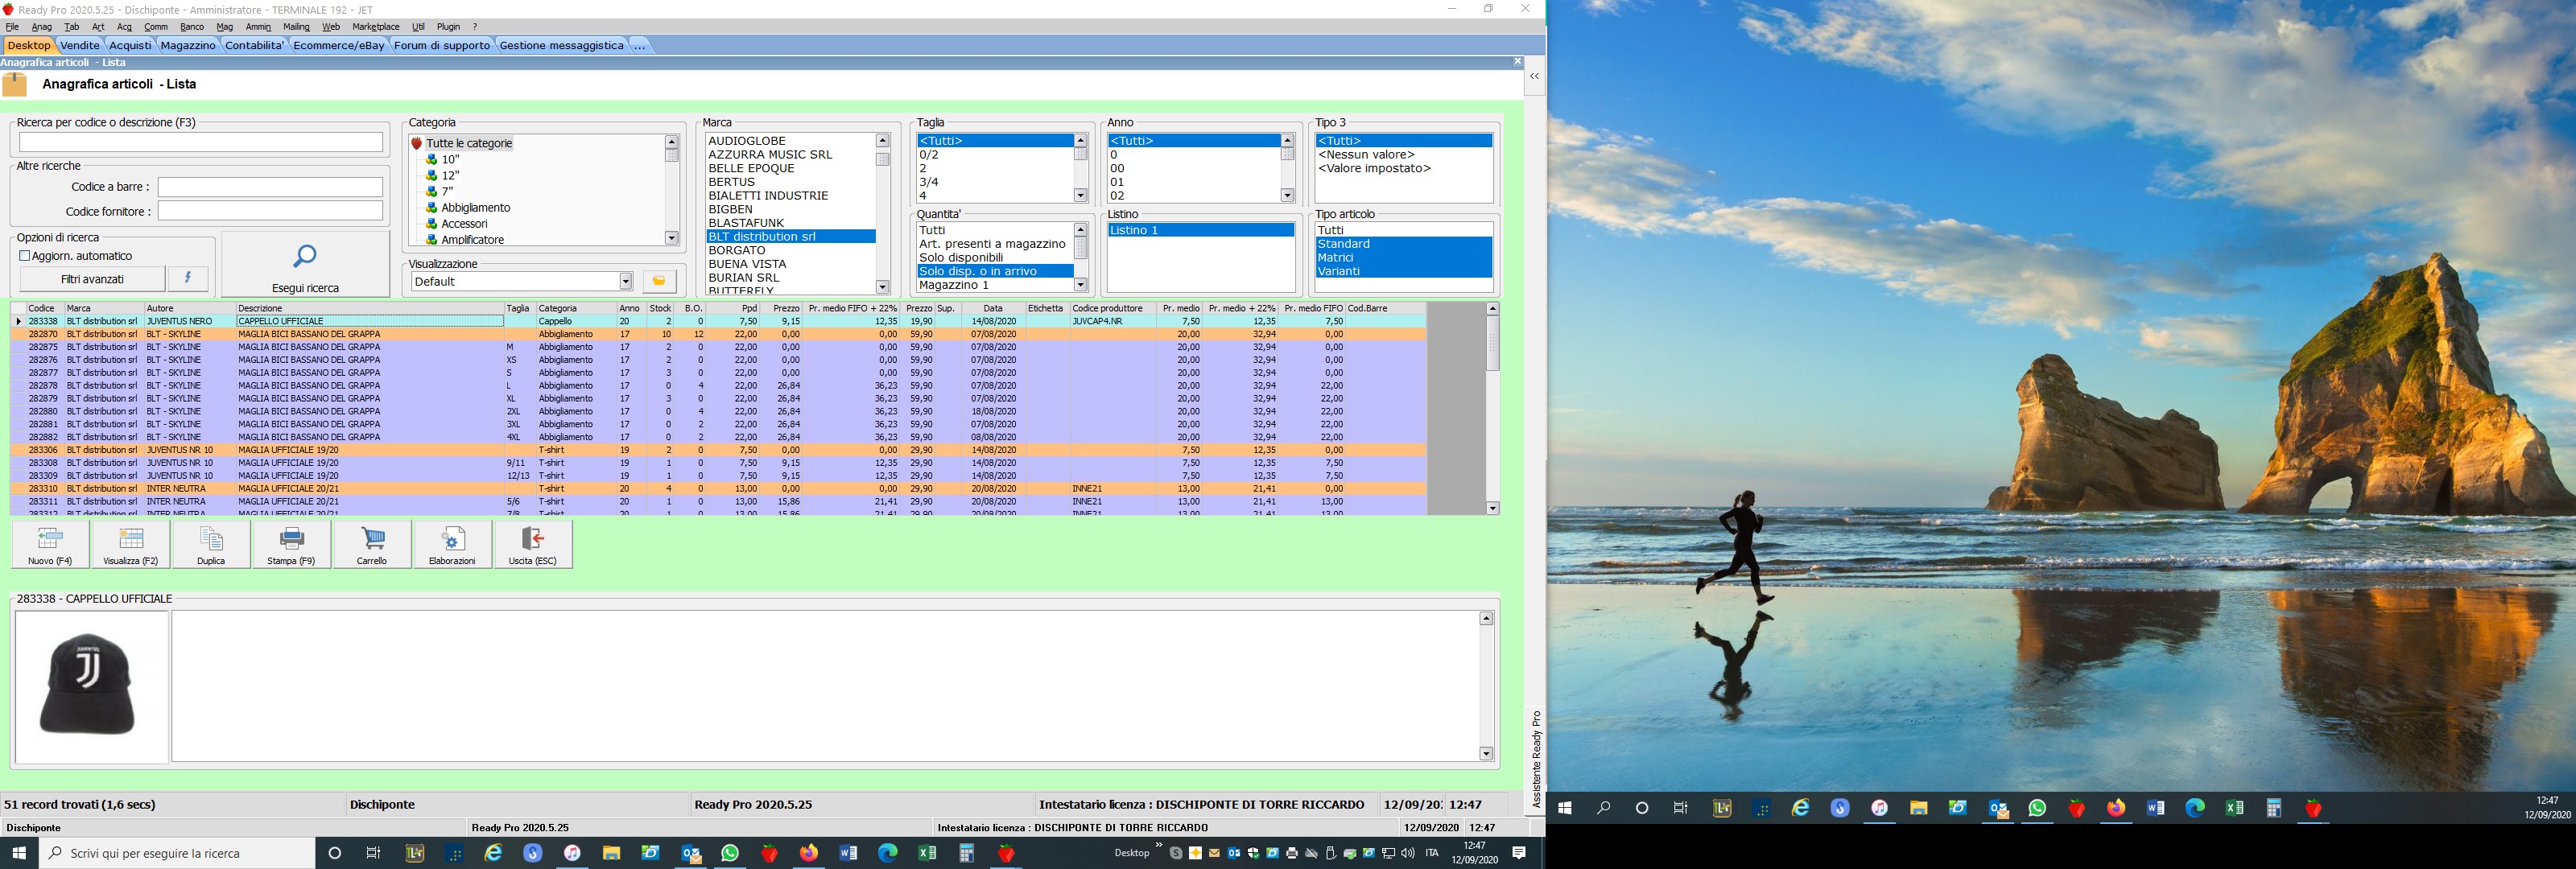Switch to the Magazzino tab
Viewport: 2576px width, 869px height.
(x=188, y=45)
